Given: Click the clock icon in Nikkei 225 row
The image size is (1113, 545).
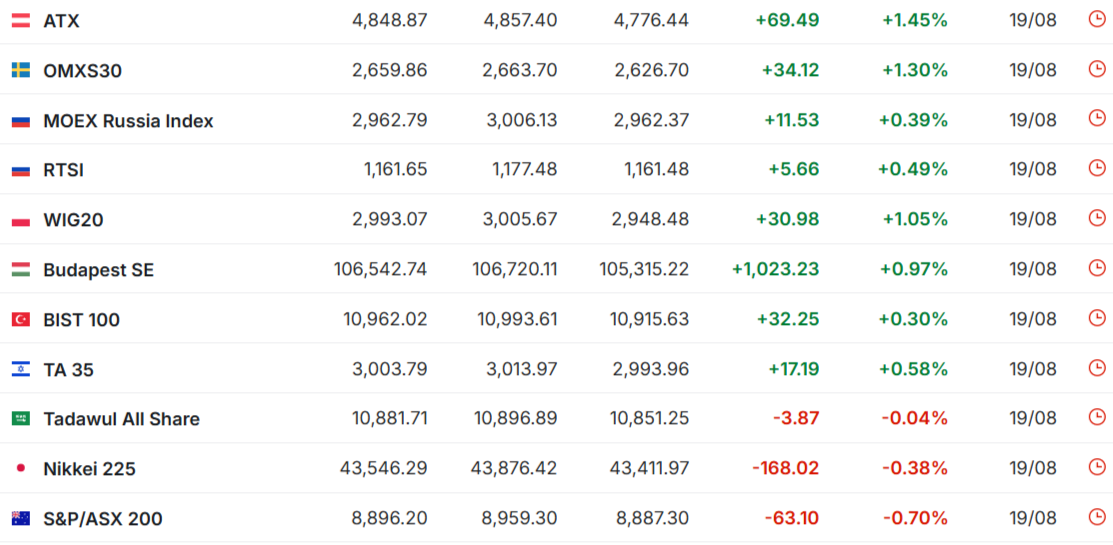Looking at the screenshot, I should pos(1097,468).
